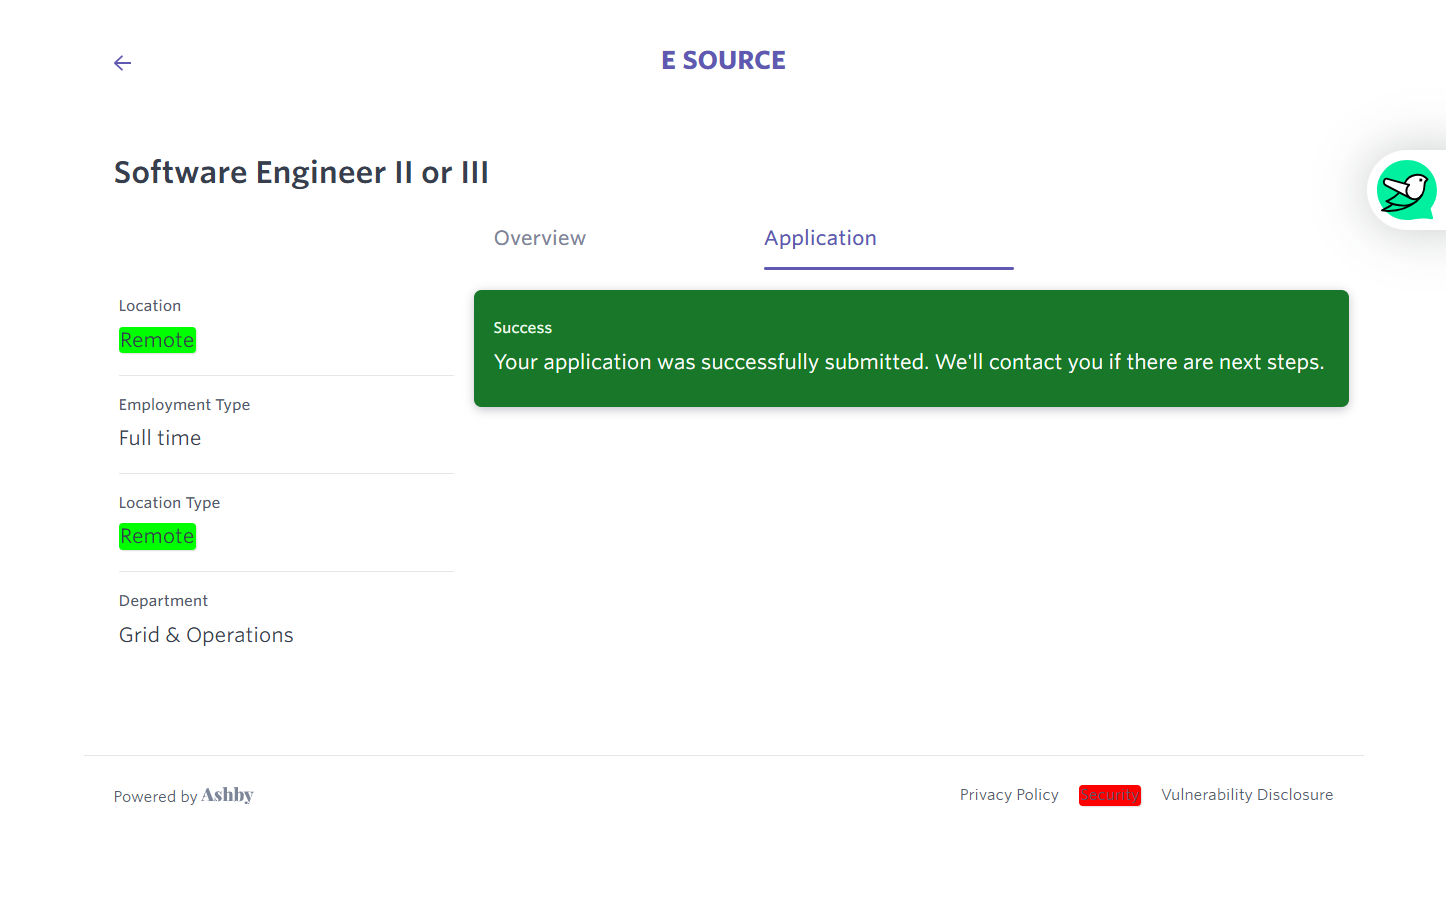Viewport: 1446px width, 900px height.
Task: Click the Software Engineer II or III heading
Action: point(301,172)
